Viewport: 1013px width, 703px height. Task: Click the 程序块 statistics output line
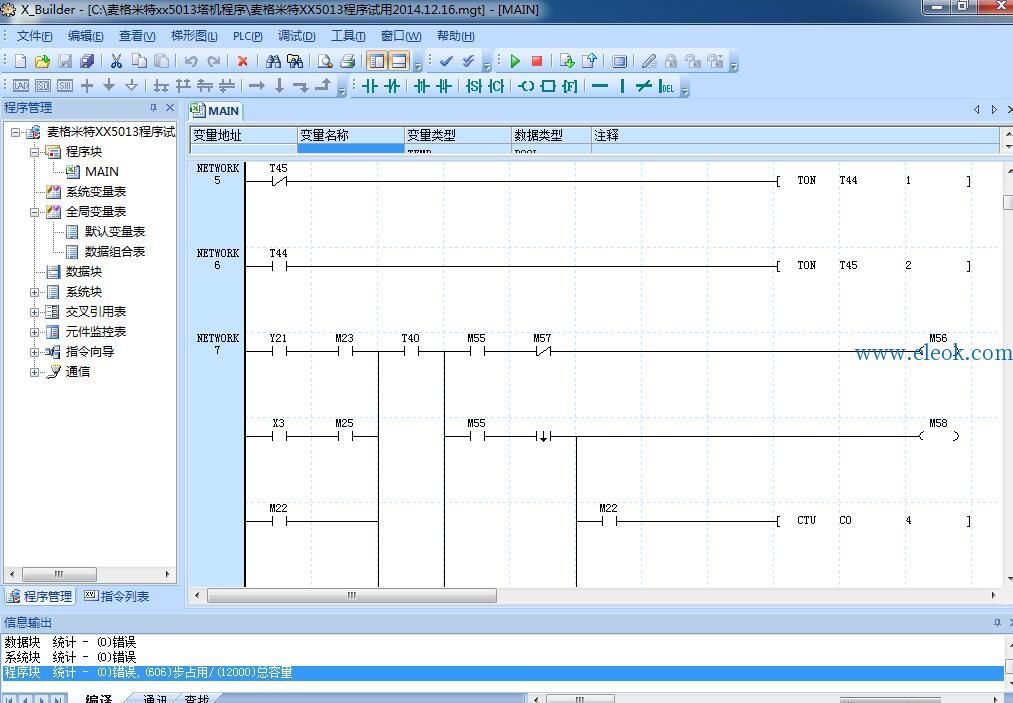click(x=503, y=673)
